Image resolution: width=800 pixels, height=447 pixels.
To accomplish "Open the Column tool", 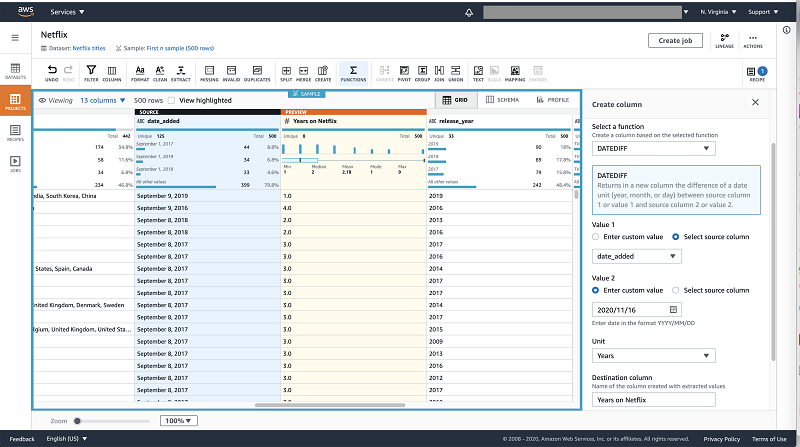I will point(112,72).
